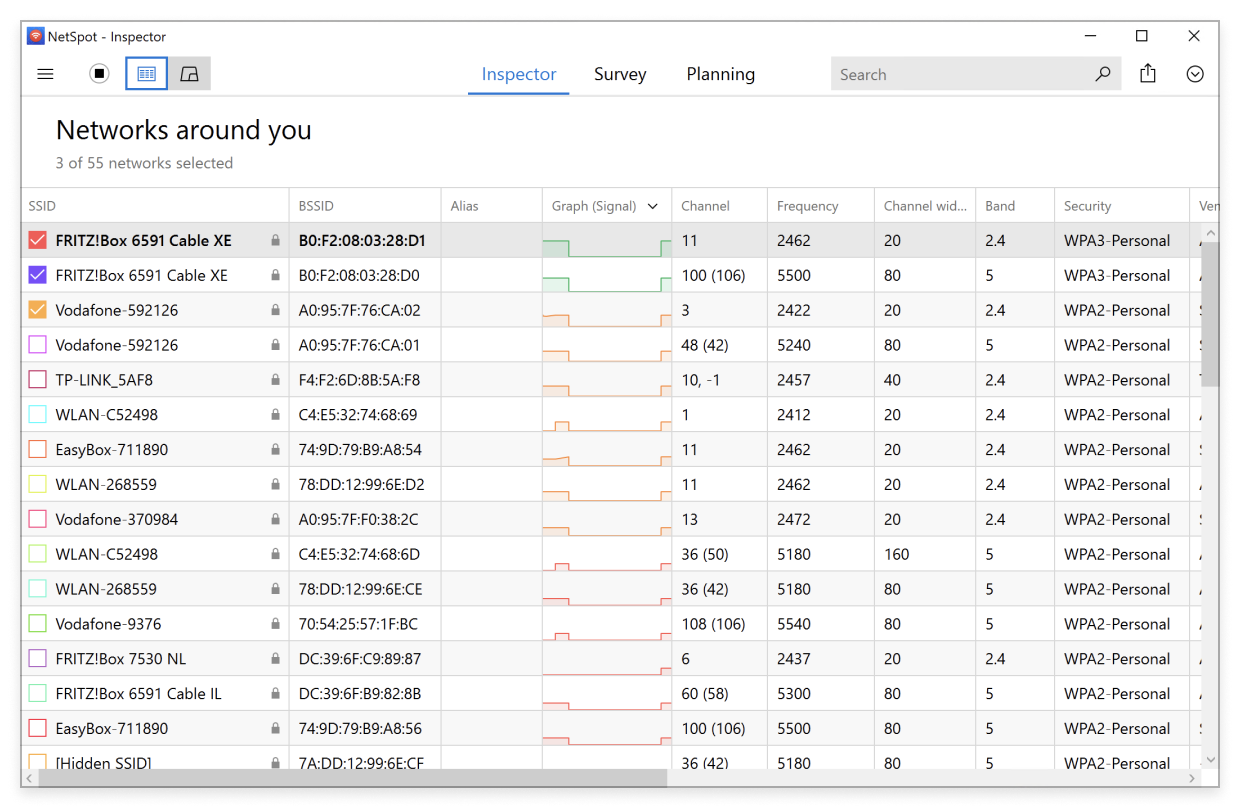Click the NetSpot app logo in title bar

(x=35, y=36)
